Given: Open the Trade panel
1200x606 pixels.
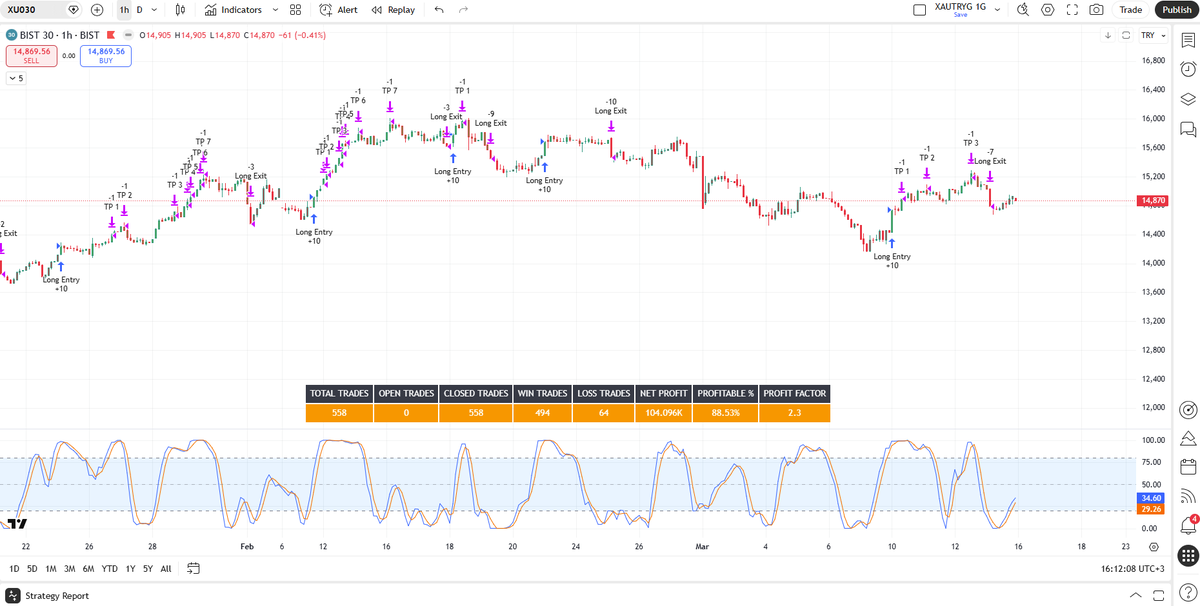Looking at the screenshot, I should (1131, 9).
